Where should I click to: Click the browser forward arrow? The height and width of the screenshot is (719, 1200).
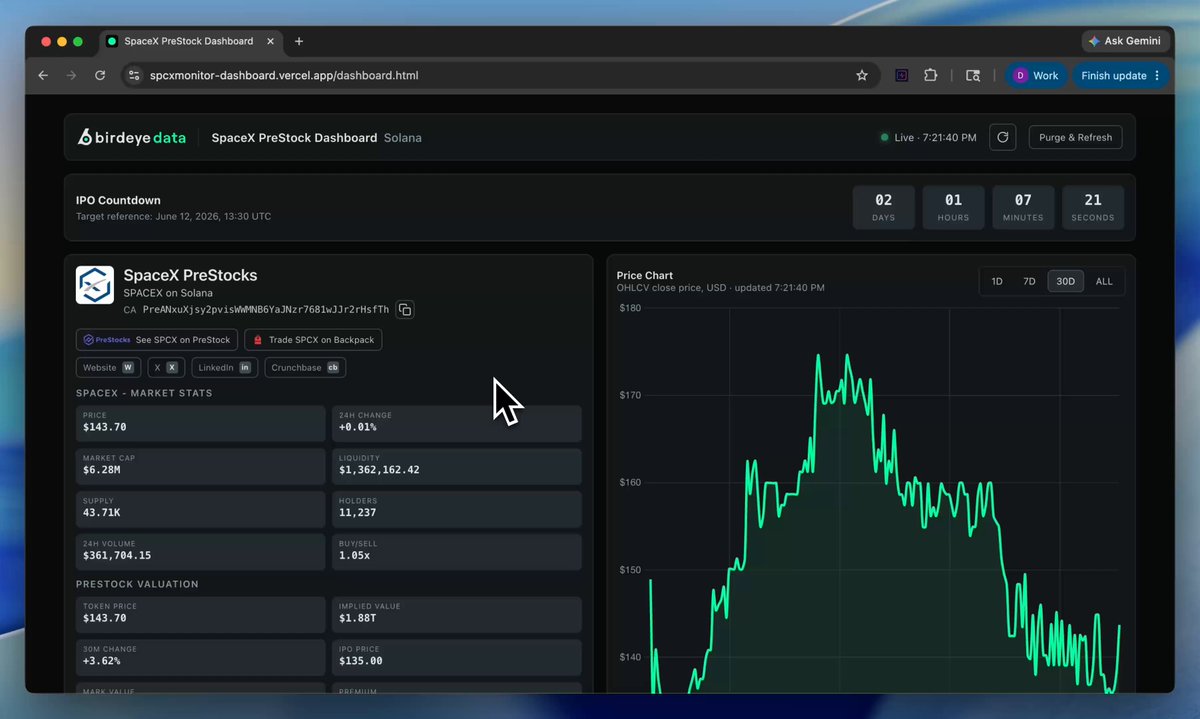click(71, 75)
